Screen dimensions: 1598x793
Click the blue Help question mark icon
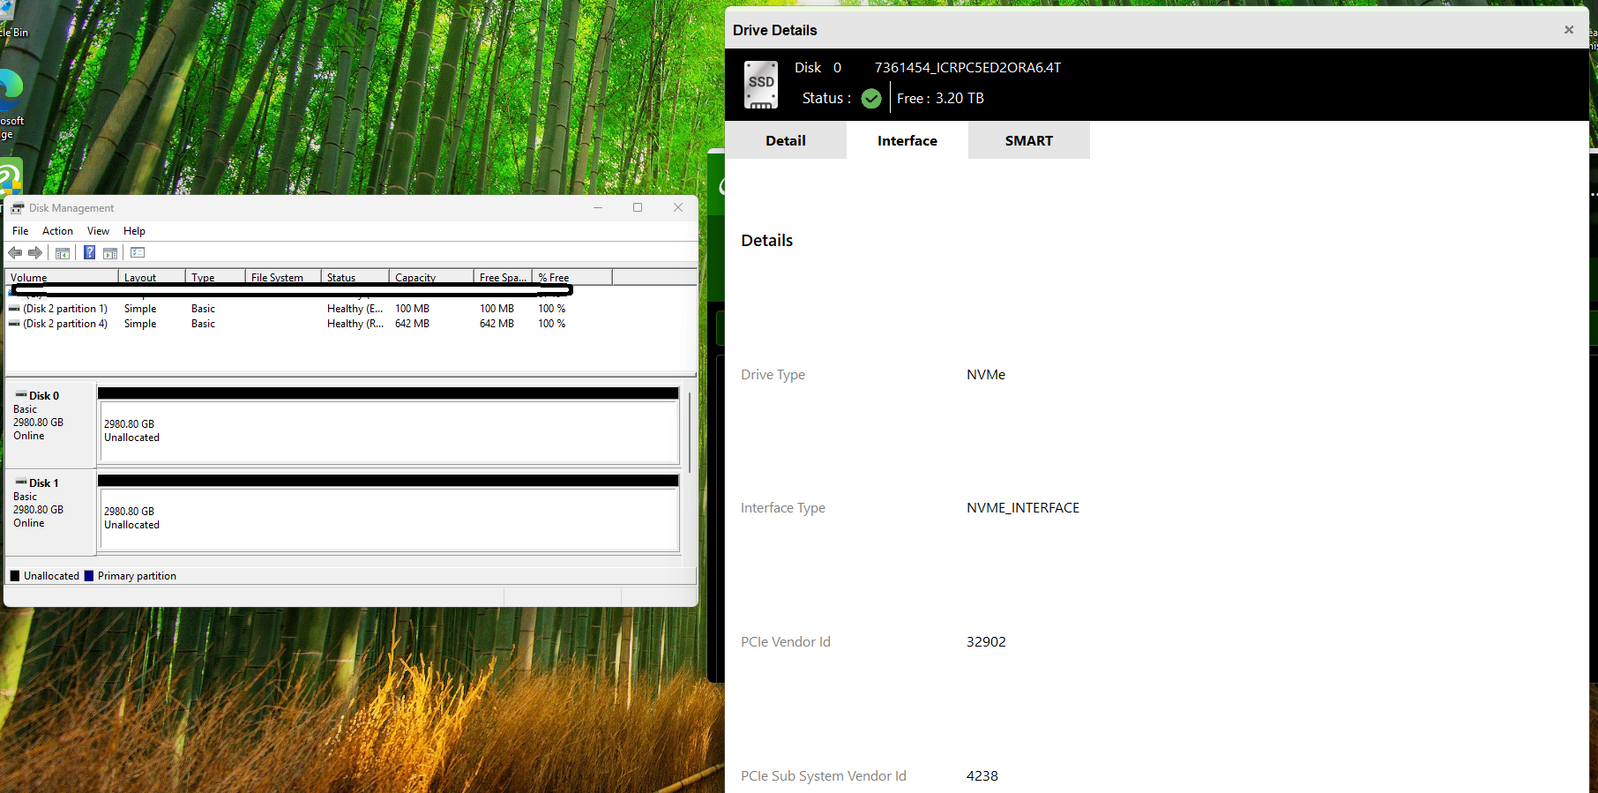coord(89,253)
